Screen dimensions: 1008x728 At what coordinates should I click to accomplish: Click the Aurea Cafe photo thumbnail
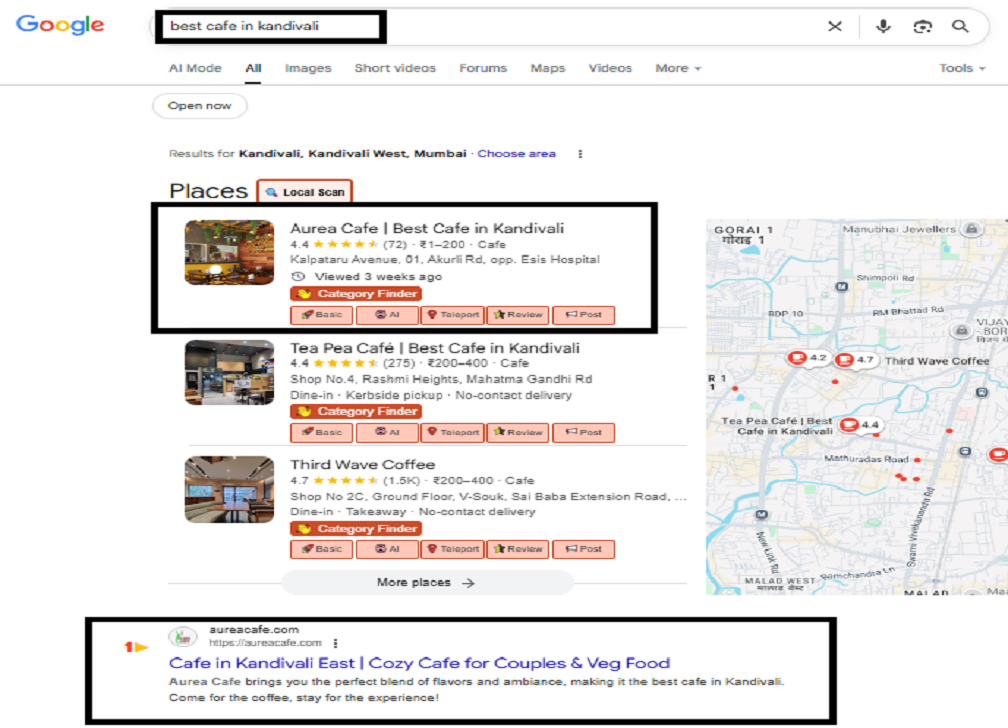229,253
